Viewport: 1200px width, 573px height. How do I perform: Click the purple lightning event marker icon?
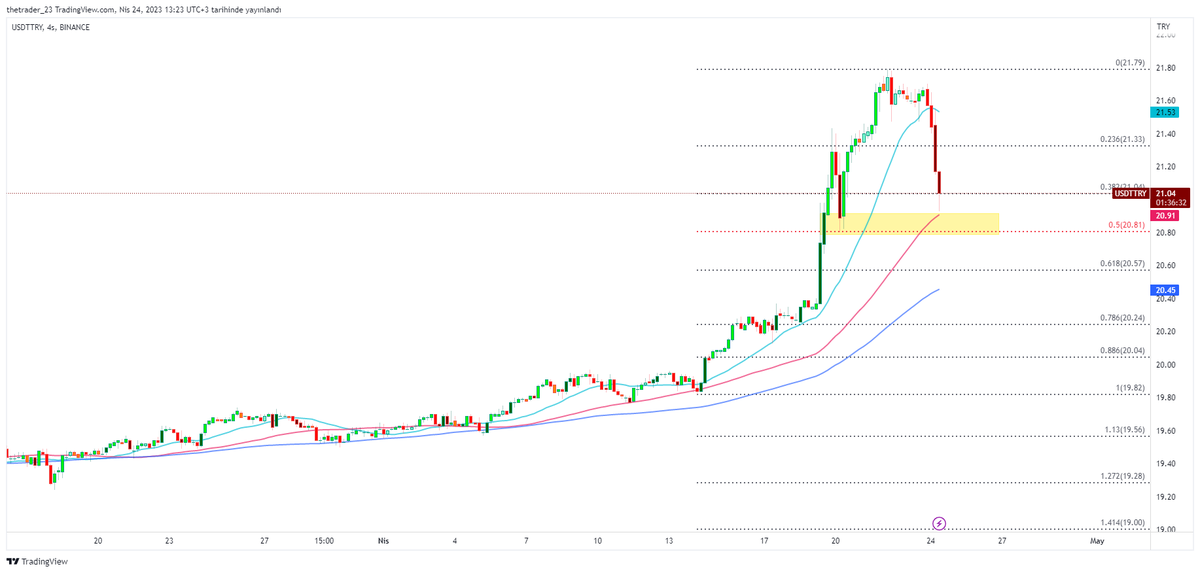tap(939, 523)
